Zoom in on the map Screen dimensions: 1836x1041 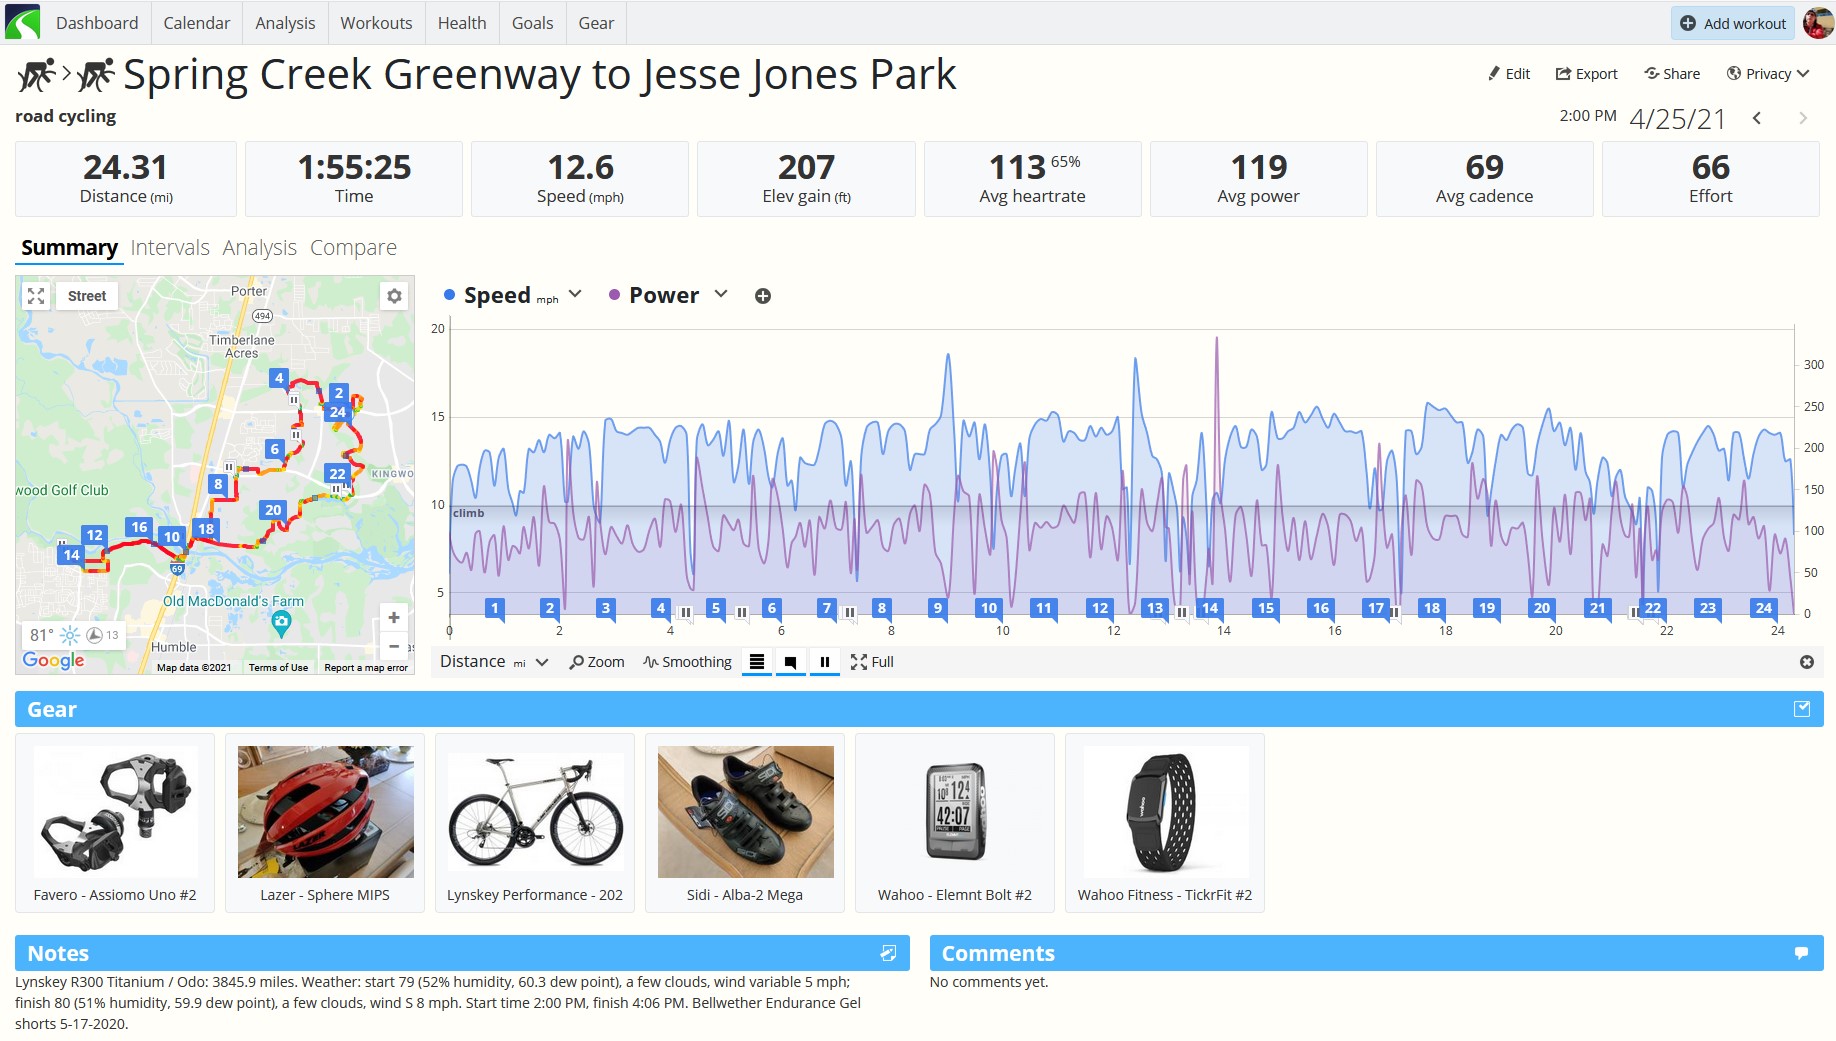394,618
